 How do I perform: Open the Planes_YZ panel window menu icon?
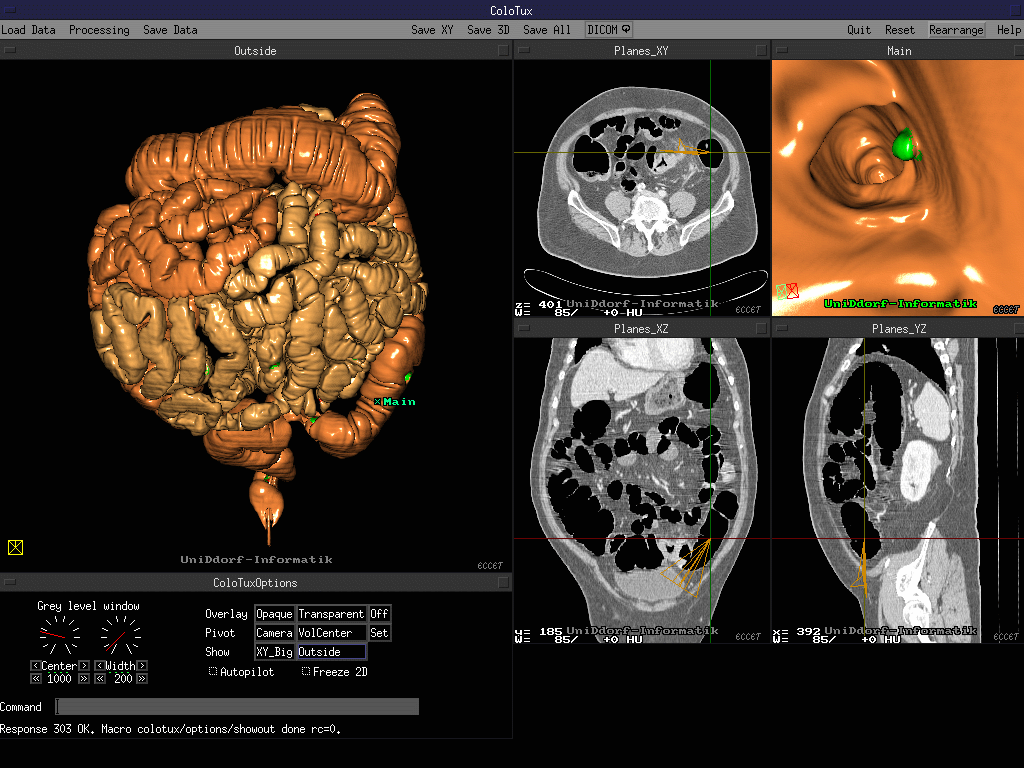pos(782,328)
